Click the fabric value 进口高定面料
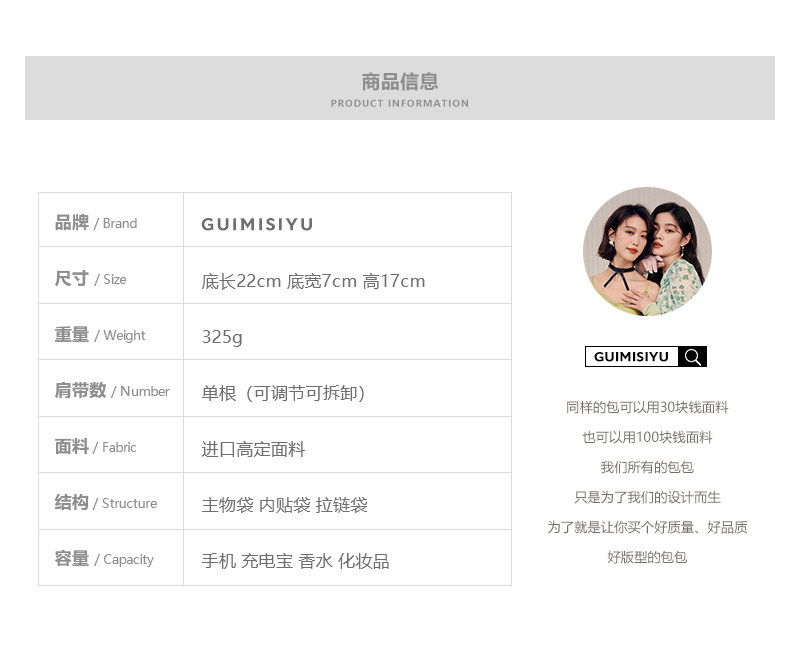800x647 pixels. point(253,449)
